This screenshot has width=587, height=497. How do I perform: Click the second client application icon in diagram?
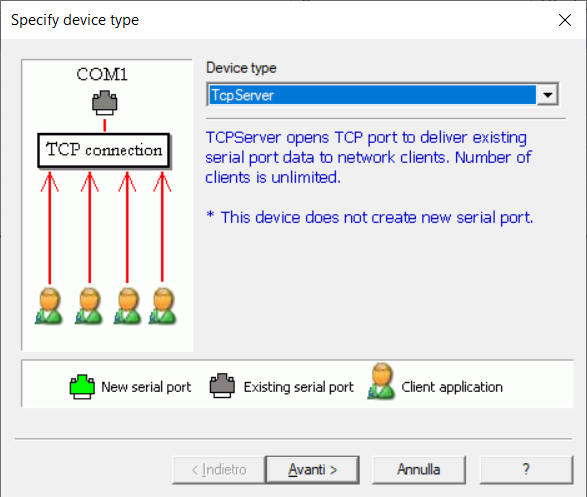tap(89, 306)
